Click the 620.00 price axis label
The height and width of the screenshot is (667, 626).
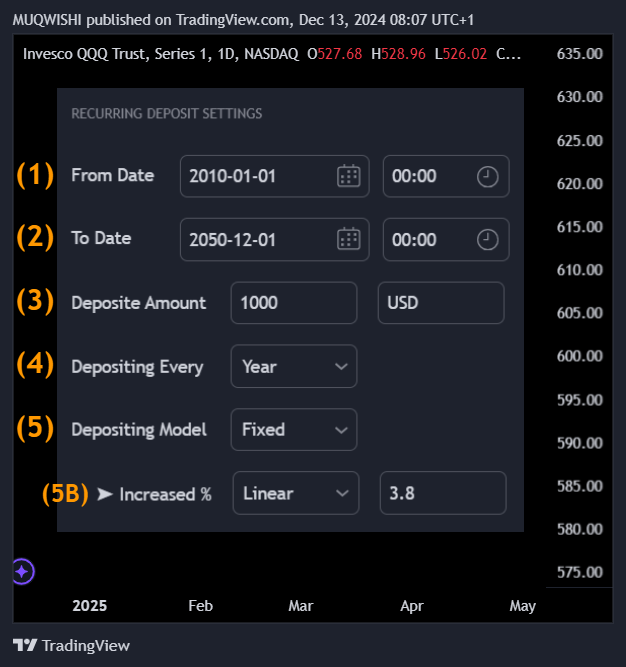click(x=580, y=183)
